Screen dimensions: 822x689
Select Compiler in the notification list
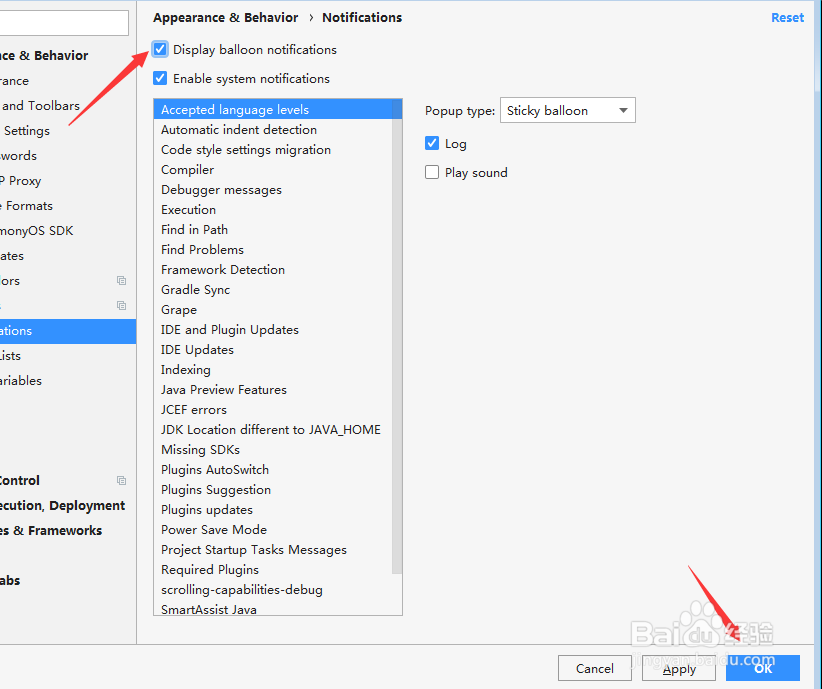pyautogui.click(x=188, y=170)
